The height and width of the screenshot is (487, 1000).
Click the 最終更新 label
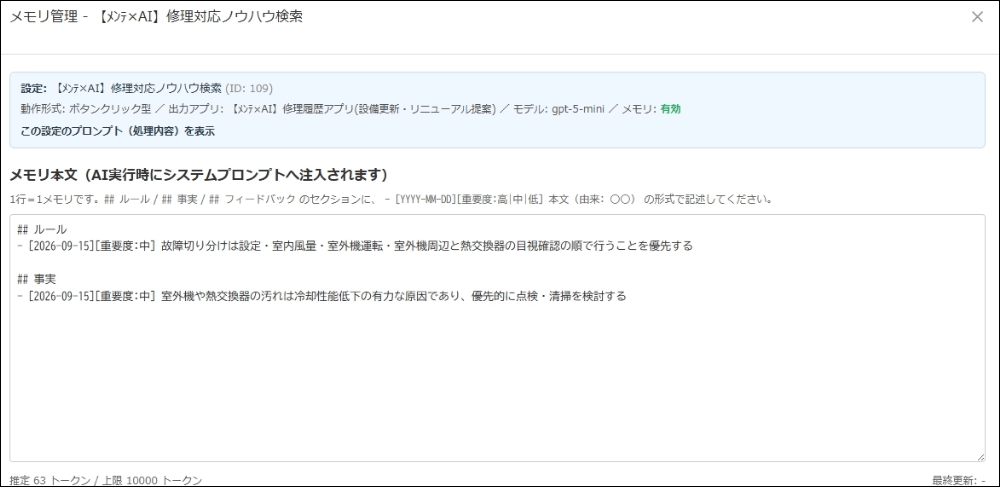pos(959,480)
